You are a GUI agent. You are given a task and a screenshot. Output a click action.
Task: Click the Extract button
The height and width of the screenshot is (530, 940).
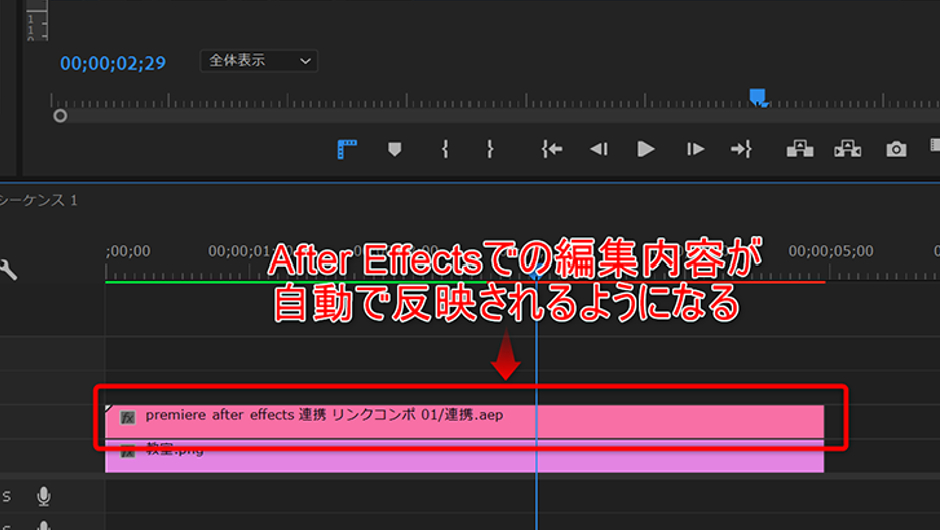(x=848, y=149)
